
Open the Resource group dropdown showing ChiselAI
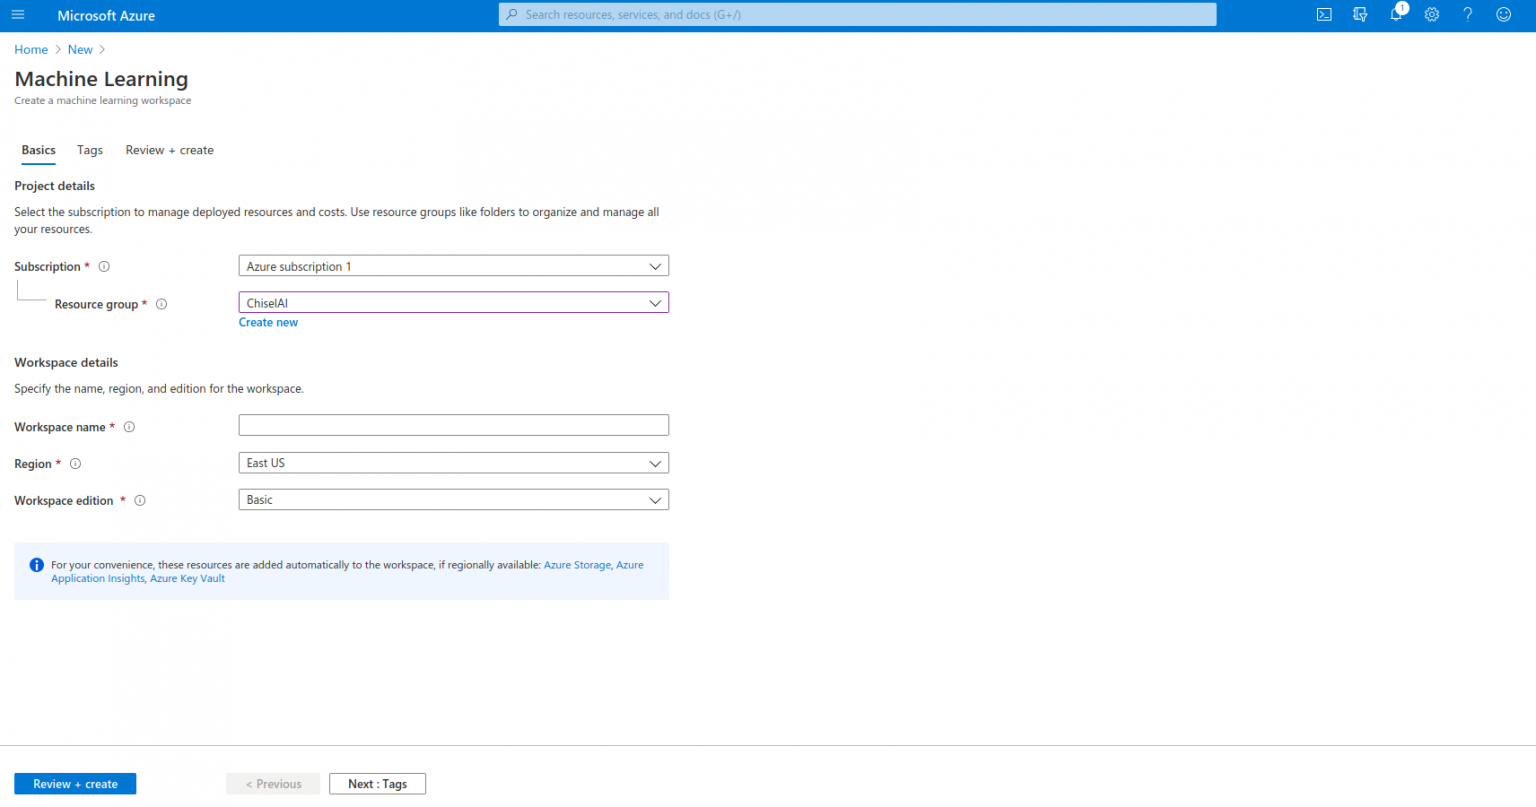[453, 303]
